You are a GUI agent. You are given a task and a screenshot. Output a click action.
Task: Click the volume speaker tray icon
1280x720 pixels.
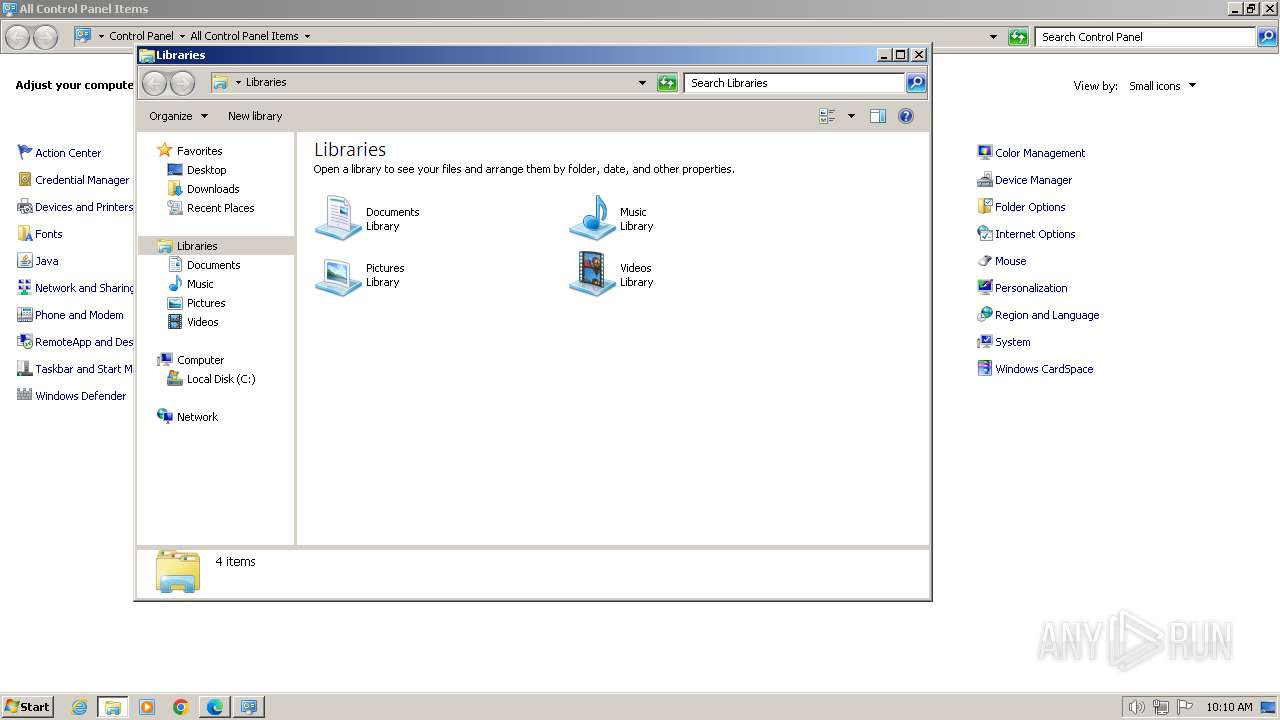tap(1136, 707)
